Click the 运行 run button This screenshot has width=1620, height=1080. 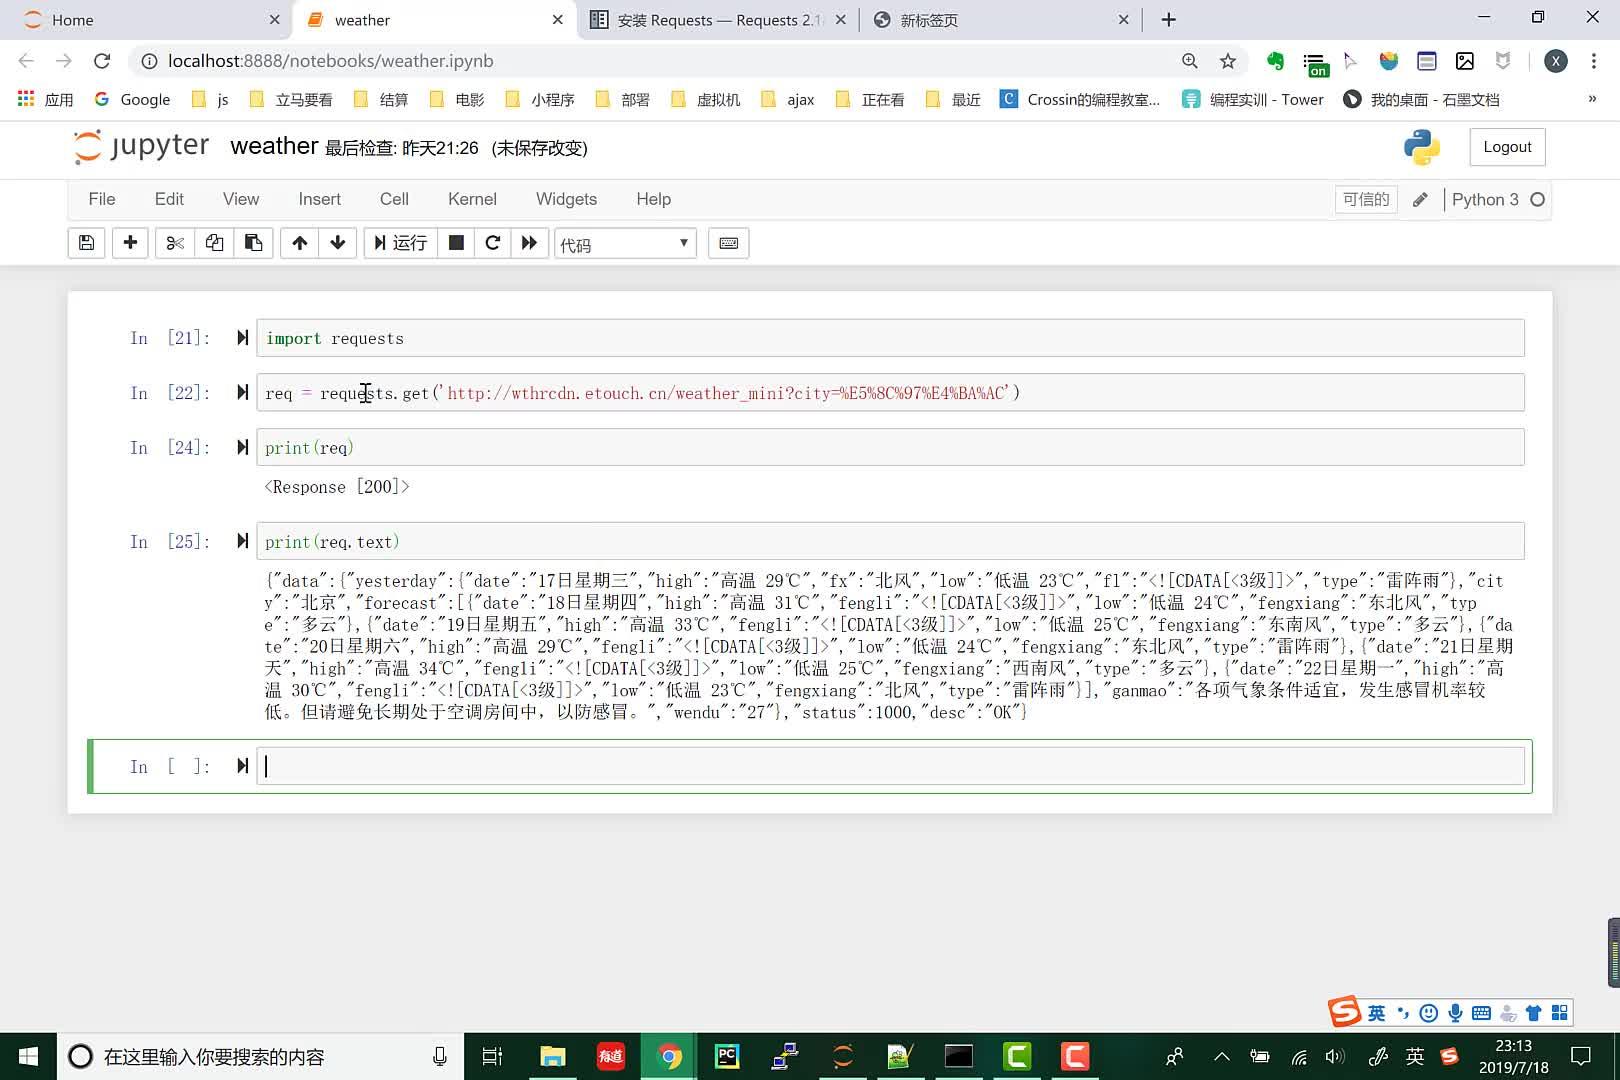pos(400,243)
